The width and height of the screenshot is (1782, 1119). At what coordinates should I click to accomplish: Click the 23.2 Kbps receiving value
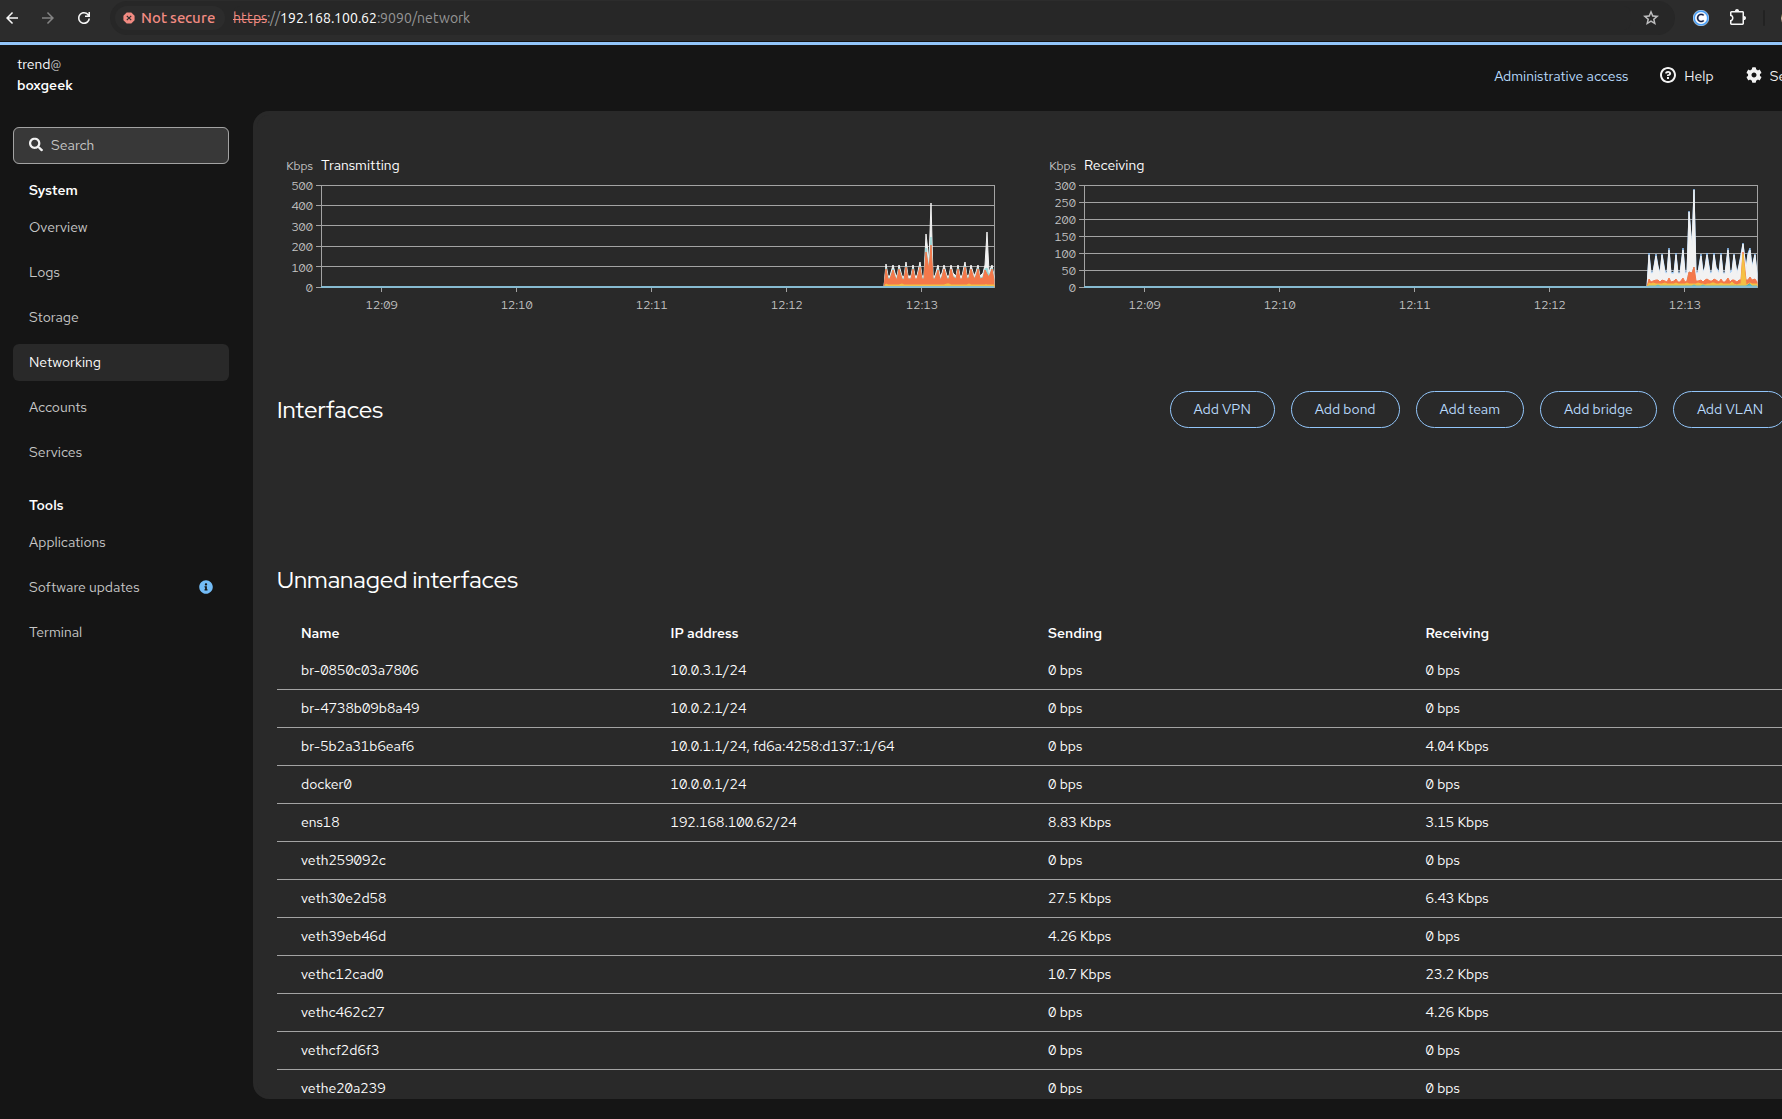[x=1456, y=974]
